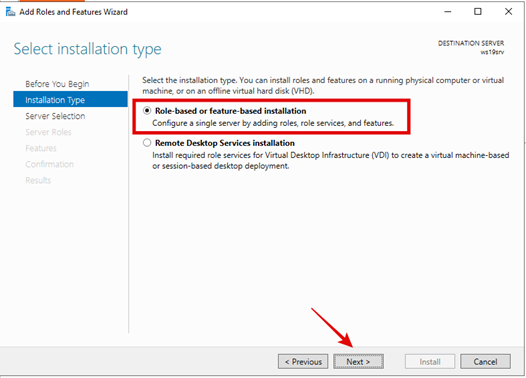Click the Remote Desktop Services installation label

pyautogui.click(x=225, y=143)
